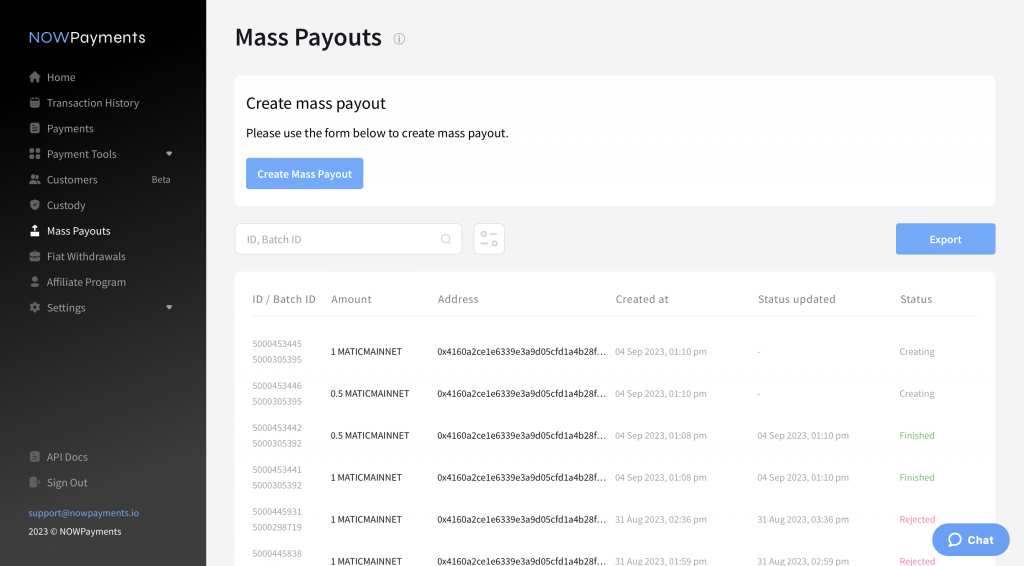The width and height of the screenshot is (1024, 566).
Task: Open Fiat Withdrawals
Action: (86, 257)
